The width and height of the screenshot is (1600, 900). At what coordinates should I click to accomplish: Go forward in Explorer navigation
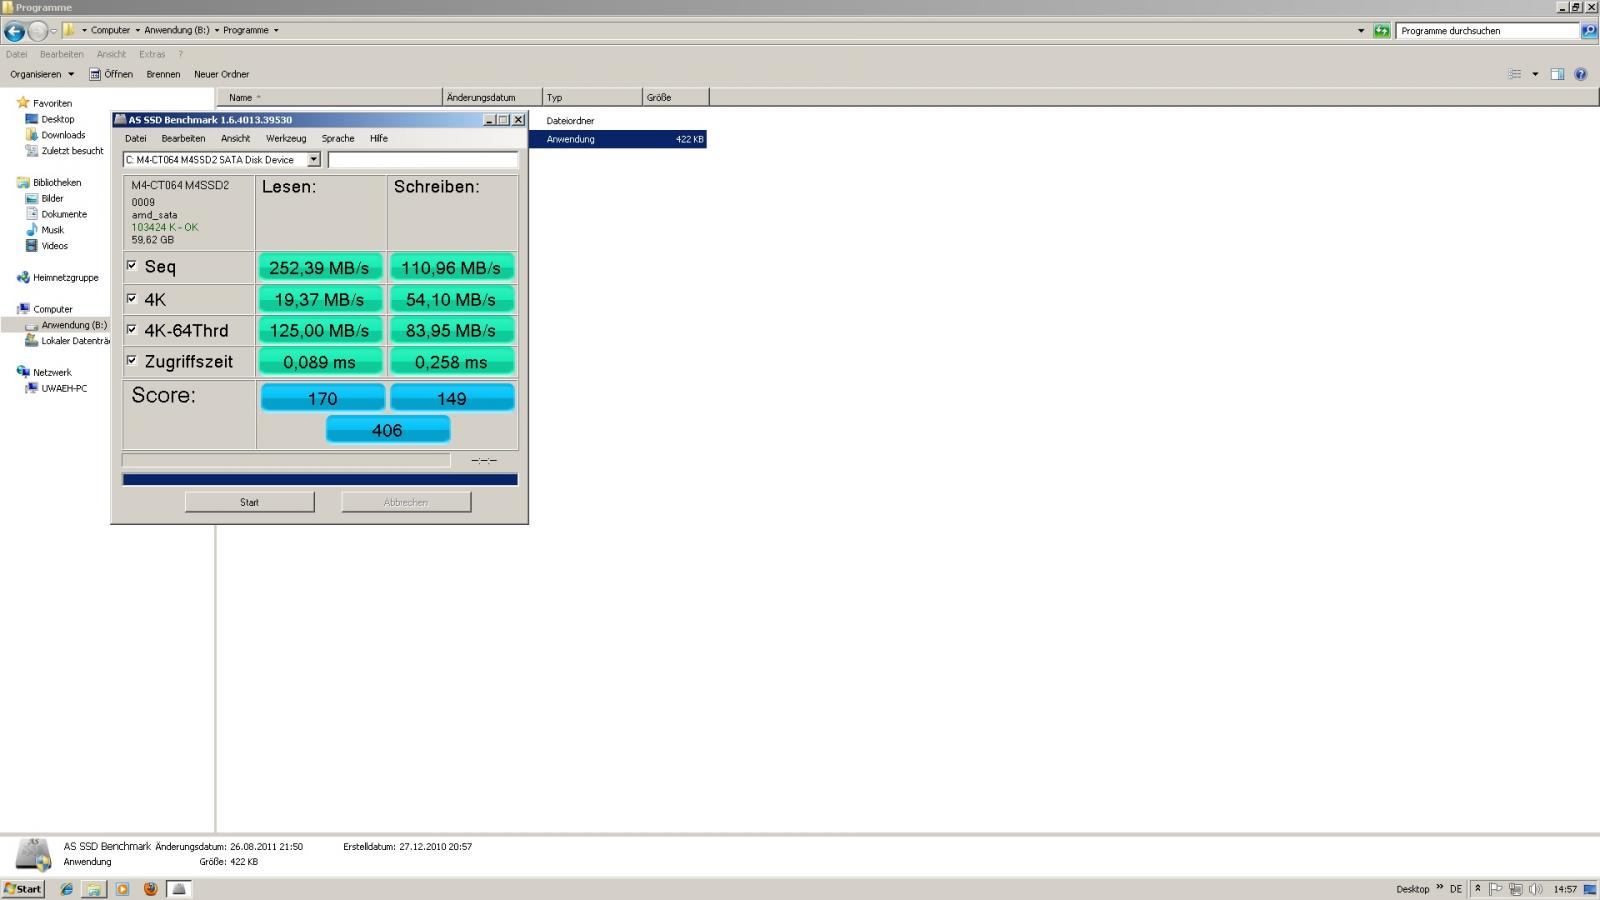(x=38, y=31)
